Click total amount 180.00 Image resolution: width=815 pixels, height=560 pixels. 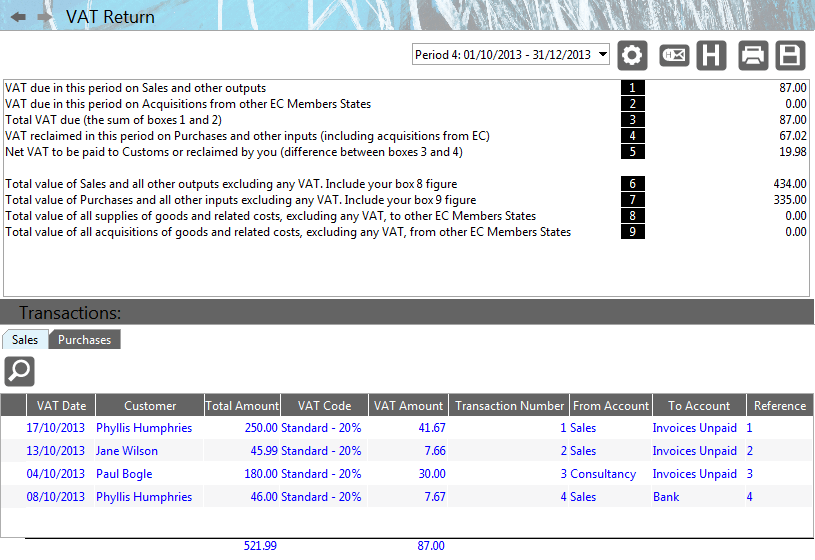(x=261, y=474)
